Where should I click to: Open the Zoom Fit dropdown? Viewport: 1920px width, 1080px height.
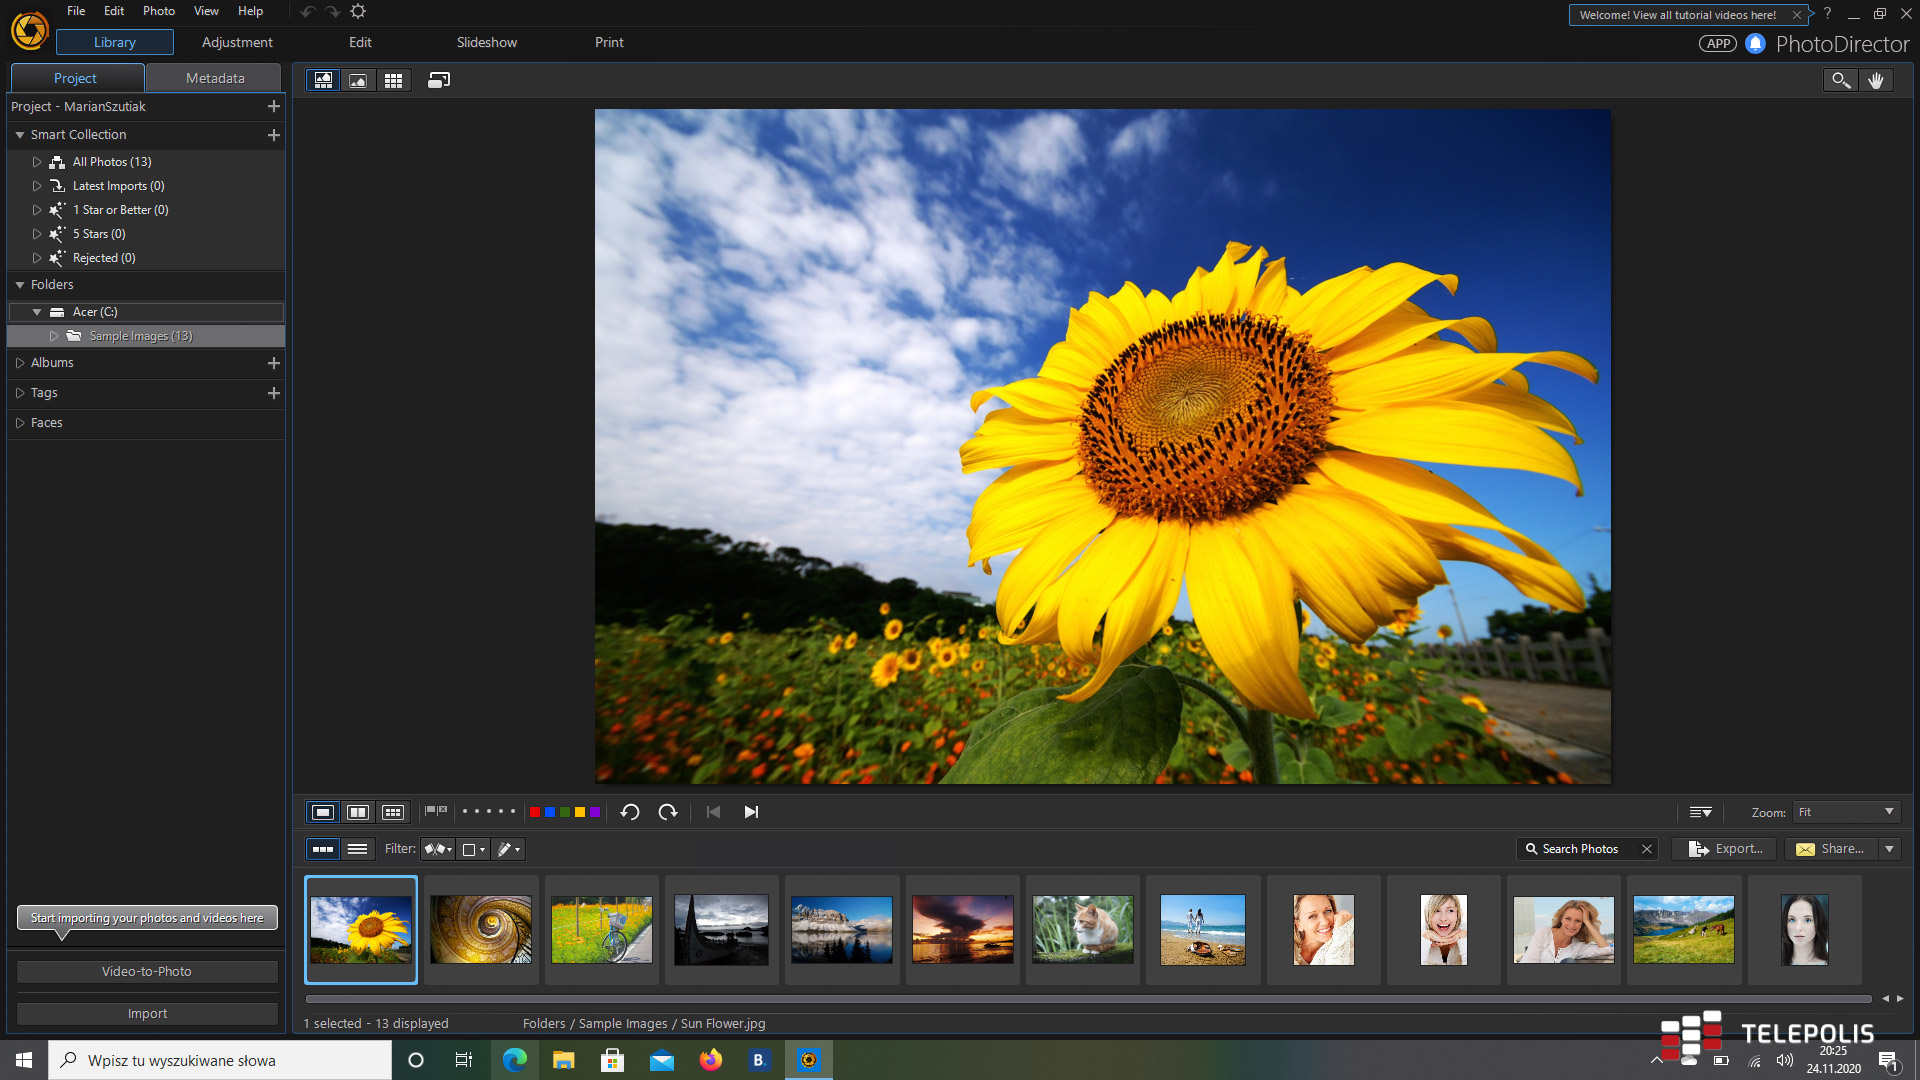(1845, 812)
